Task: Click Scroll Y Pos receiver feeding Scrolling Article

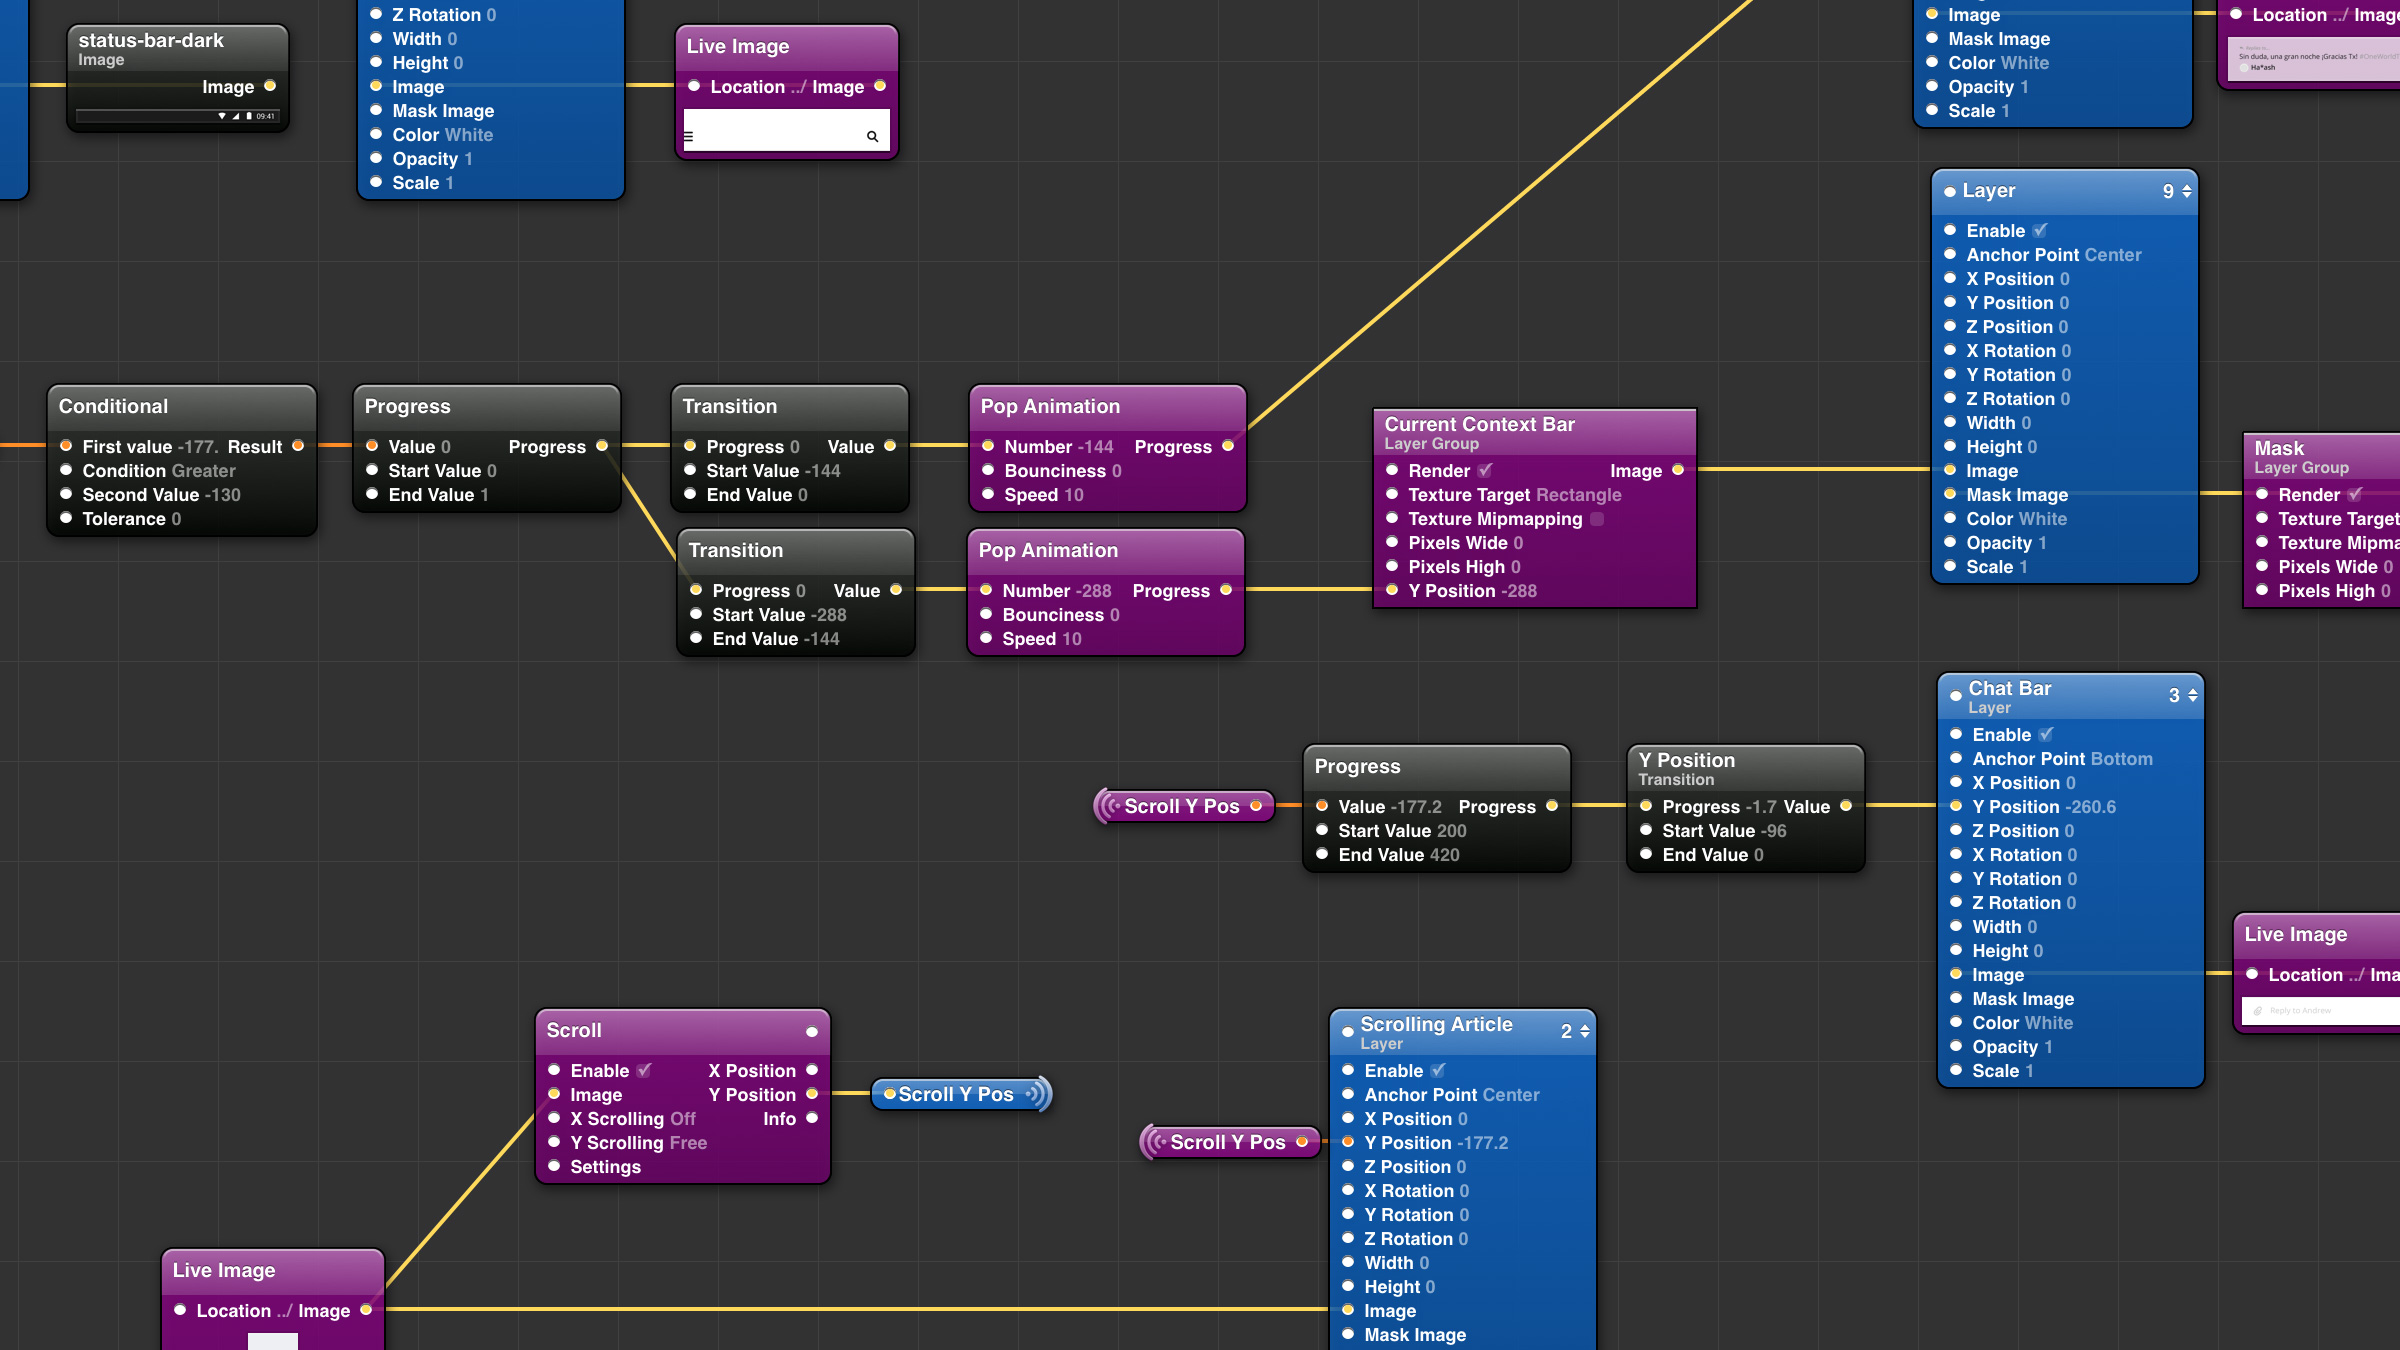Action: point(1230,1142)
